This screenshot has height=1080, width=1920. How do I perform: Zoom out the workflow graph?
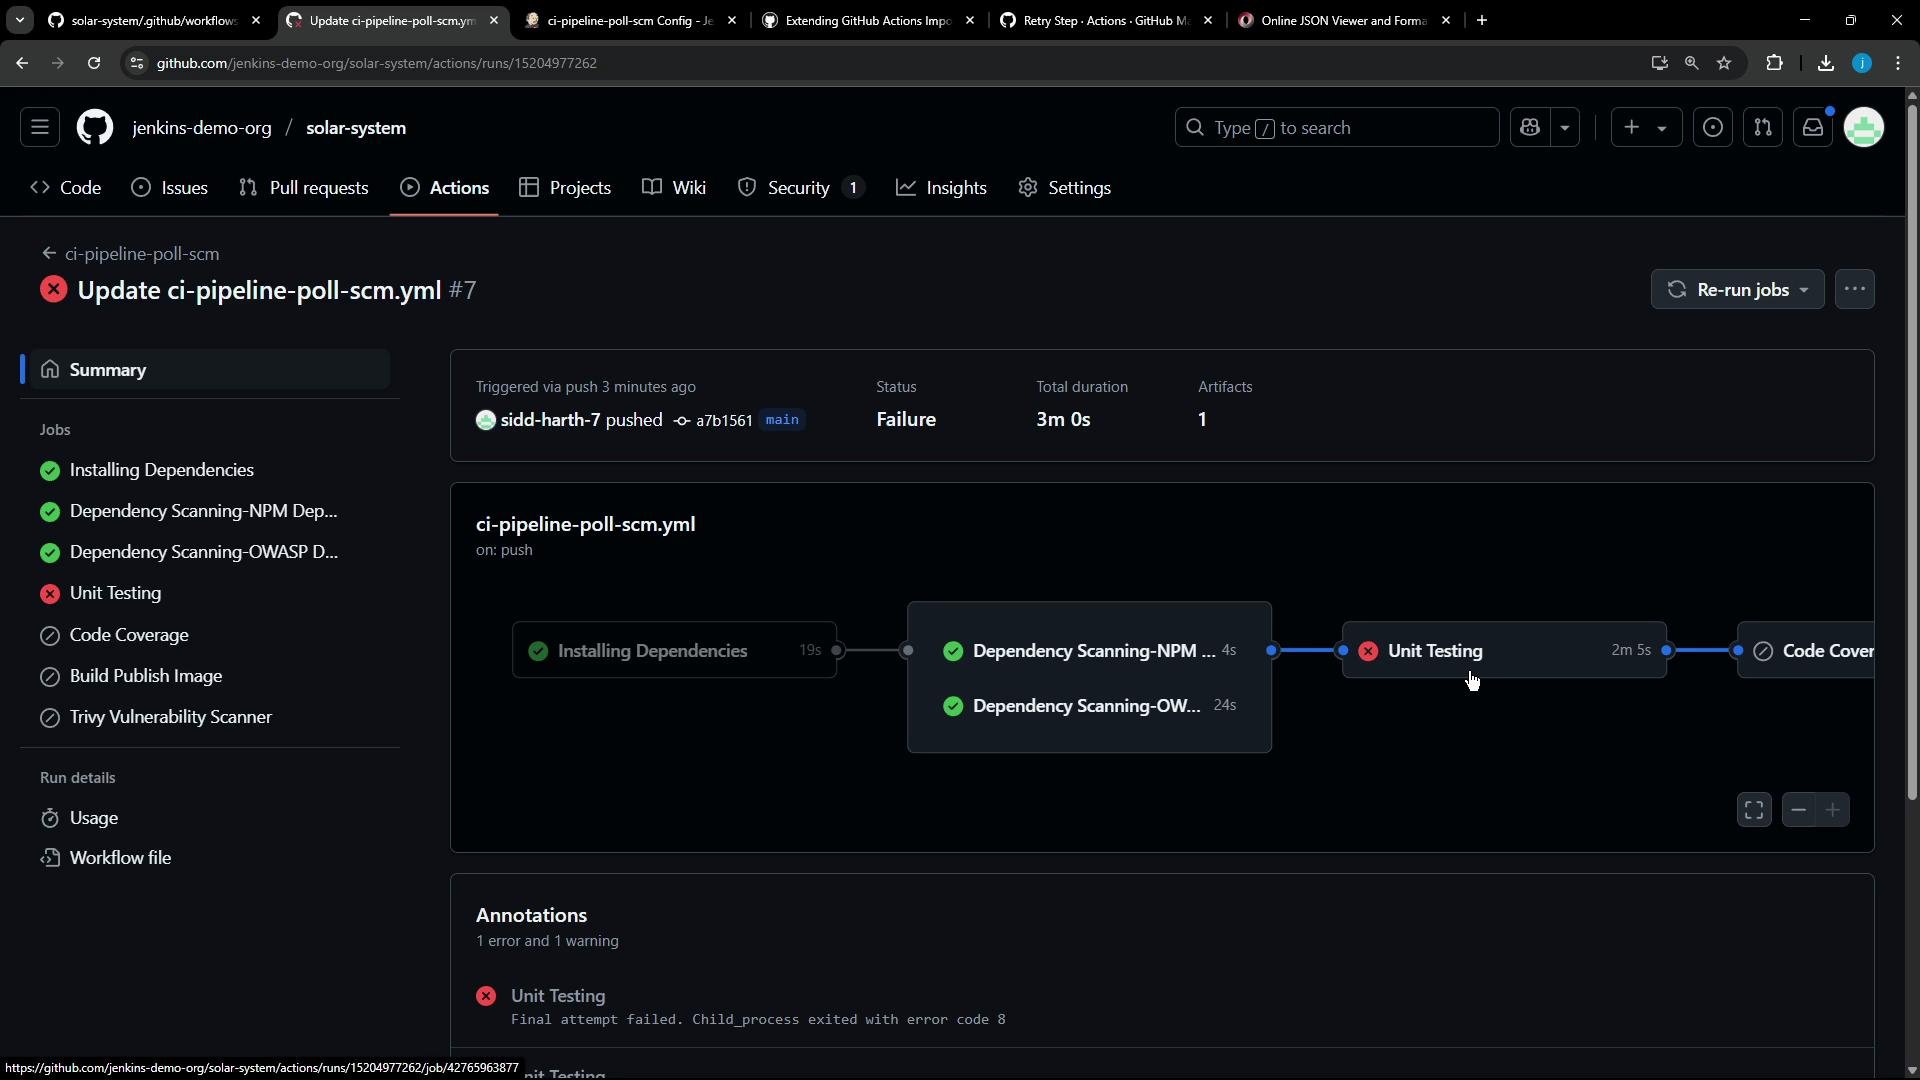1799,810
